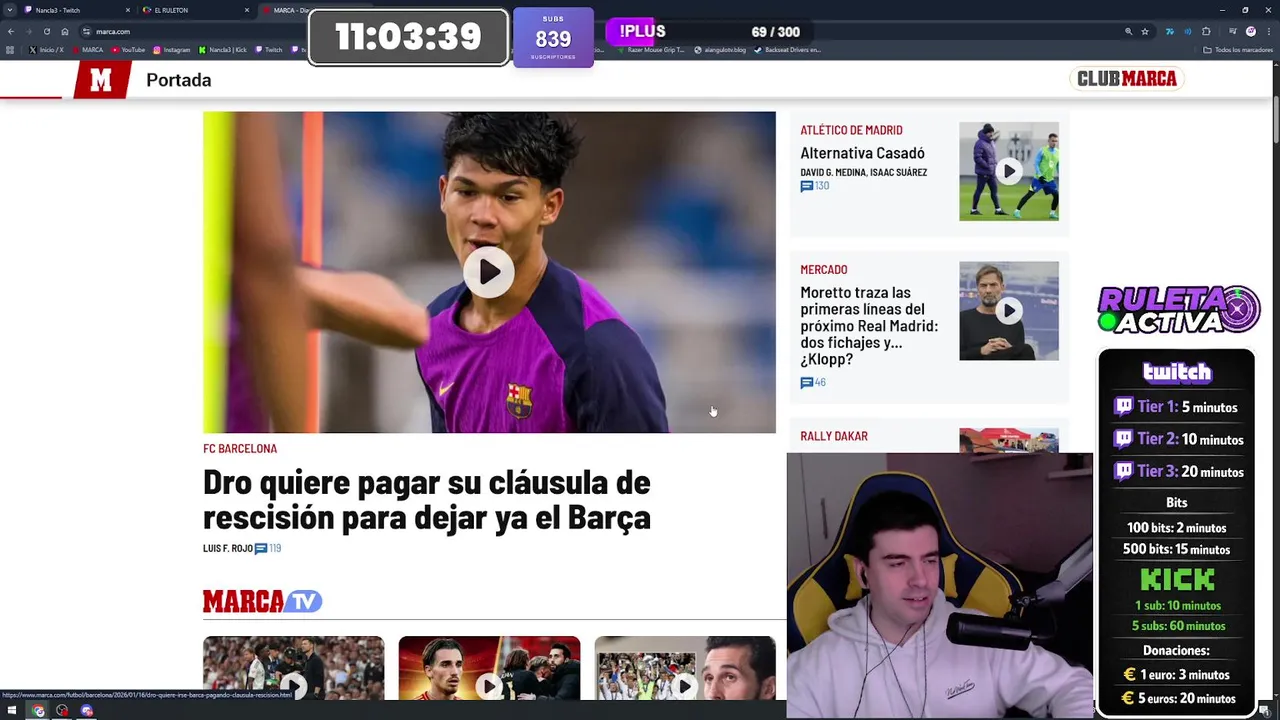Open MARCA bookmark in bookmarks bar

pyautogui.click(x=88, y=49)
